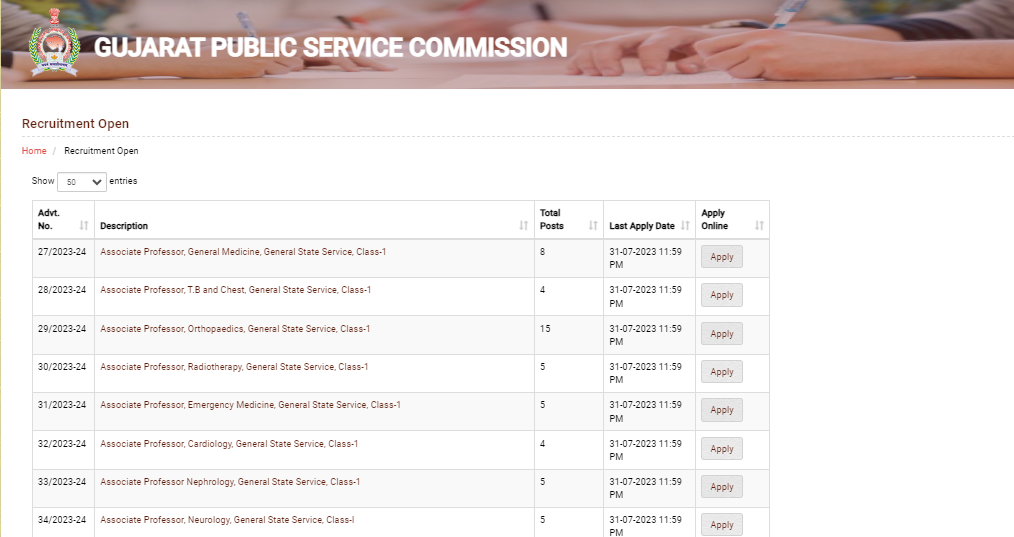Sort table by Apply Online column arrows
1014x537 pixels.
click(759, 225)
